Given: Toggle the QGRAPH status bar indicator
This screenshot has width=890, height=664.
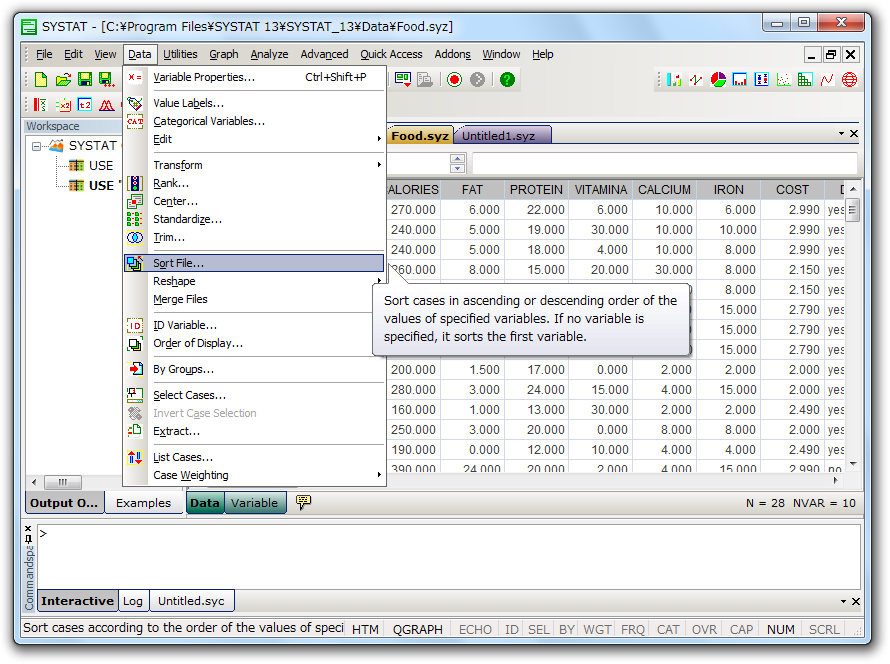Looking at the screenshot, I should pyautogui.click(x=418, y=629).
